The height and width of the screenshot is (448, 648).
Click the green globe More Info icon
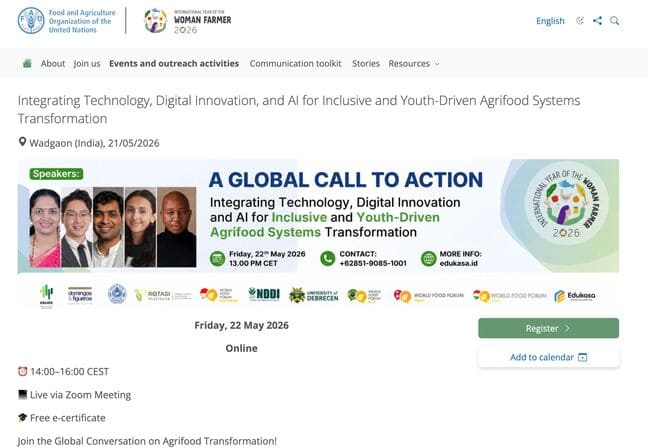[429, 259]
